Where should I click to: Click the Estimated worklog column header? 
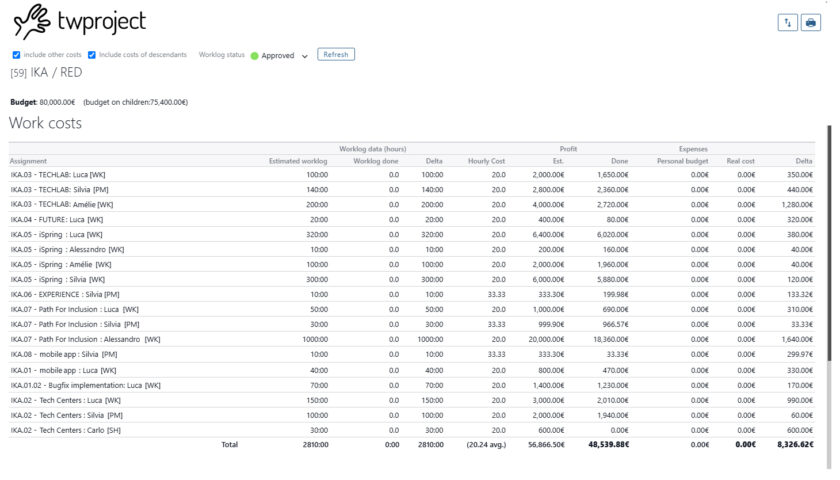point(298,161)
